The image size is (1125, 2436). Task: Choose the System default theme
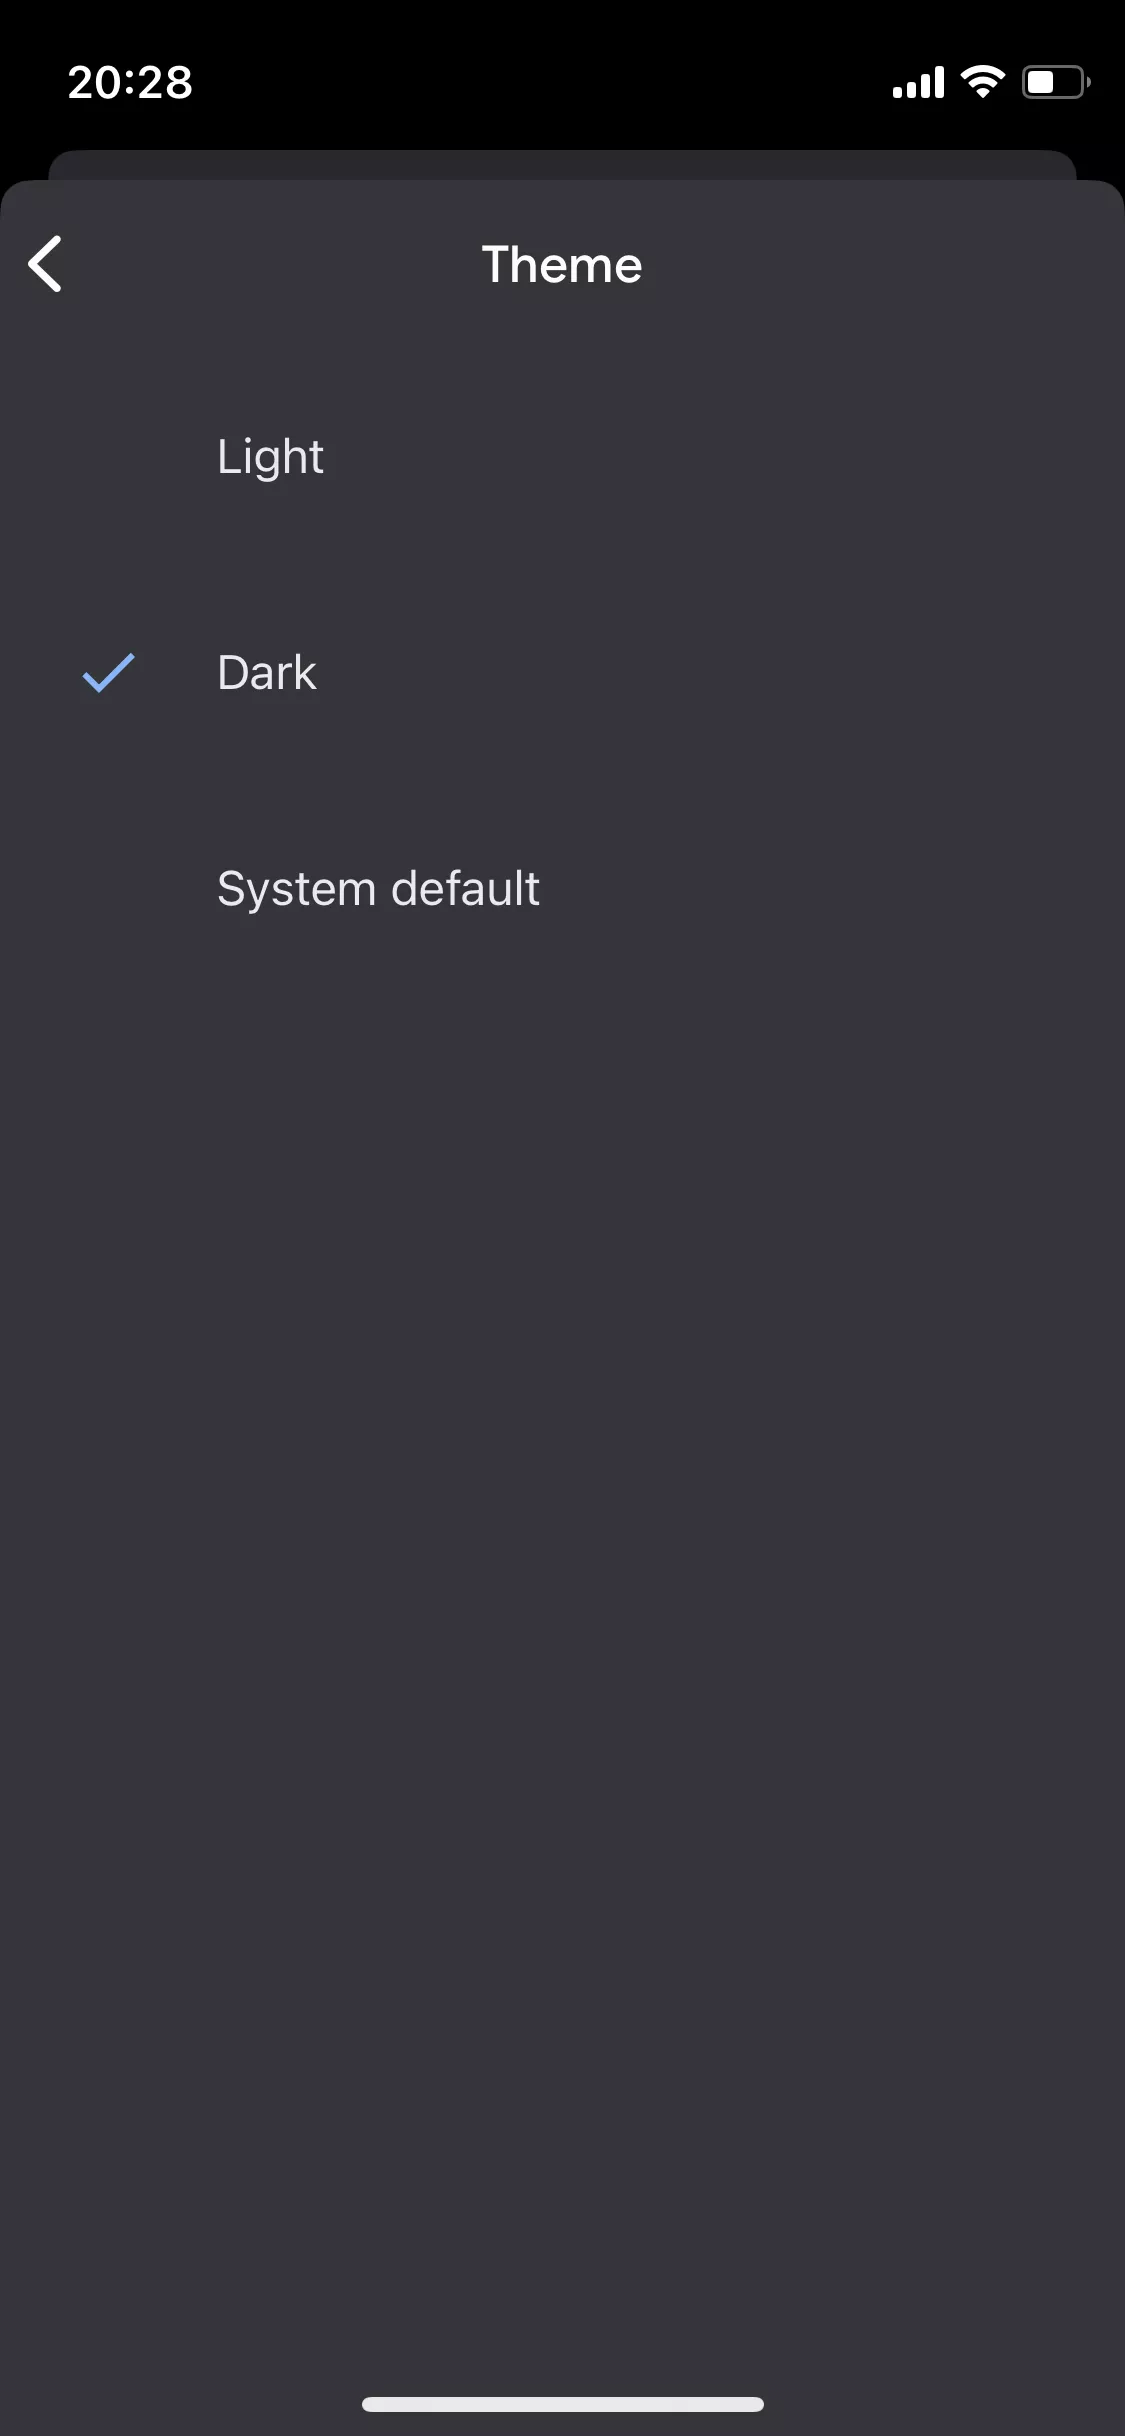(x=562, y=889)
